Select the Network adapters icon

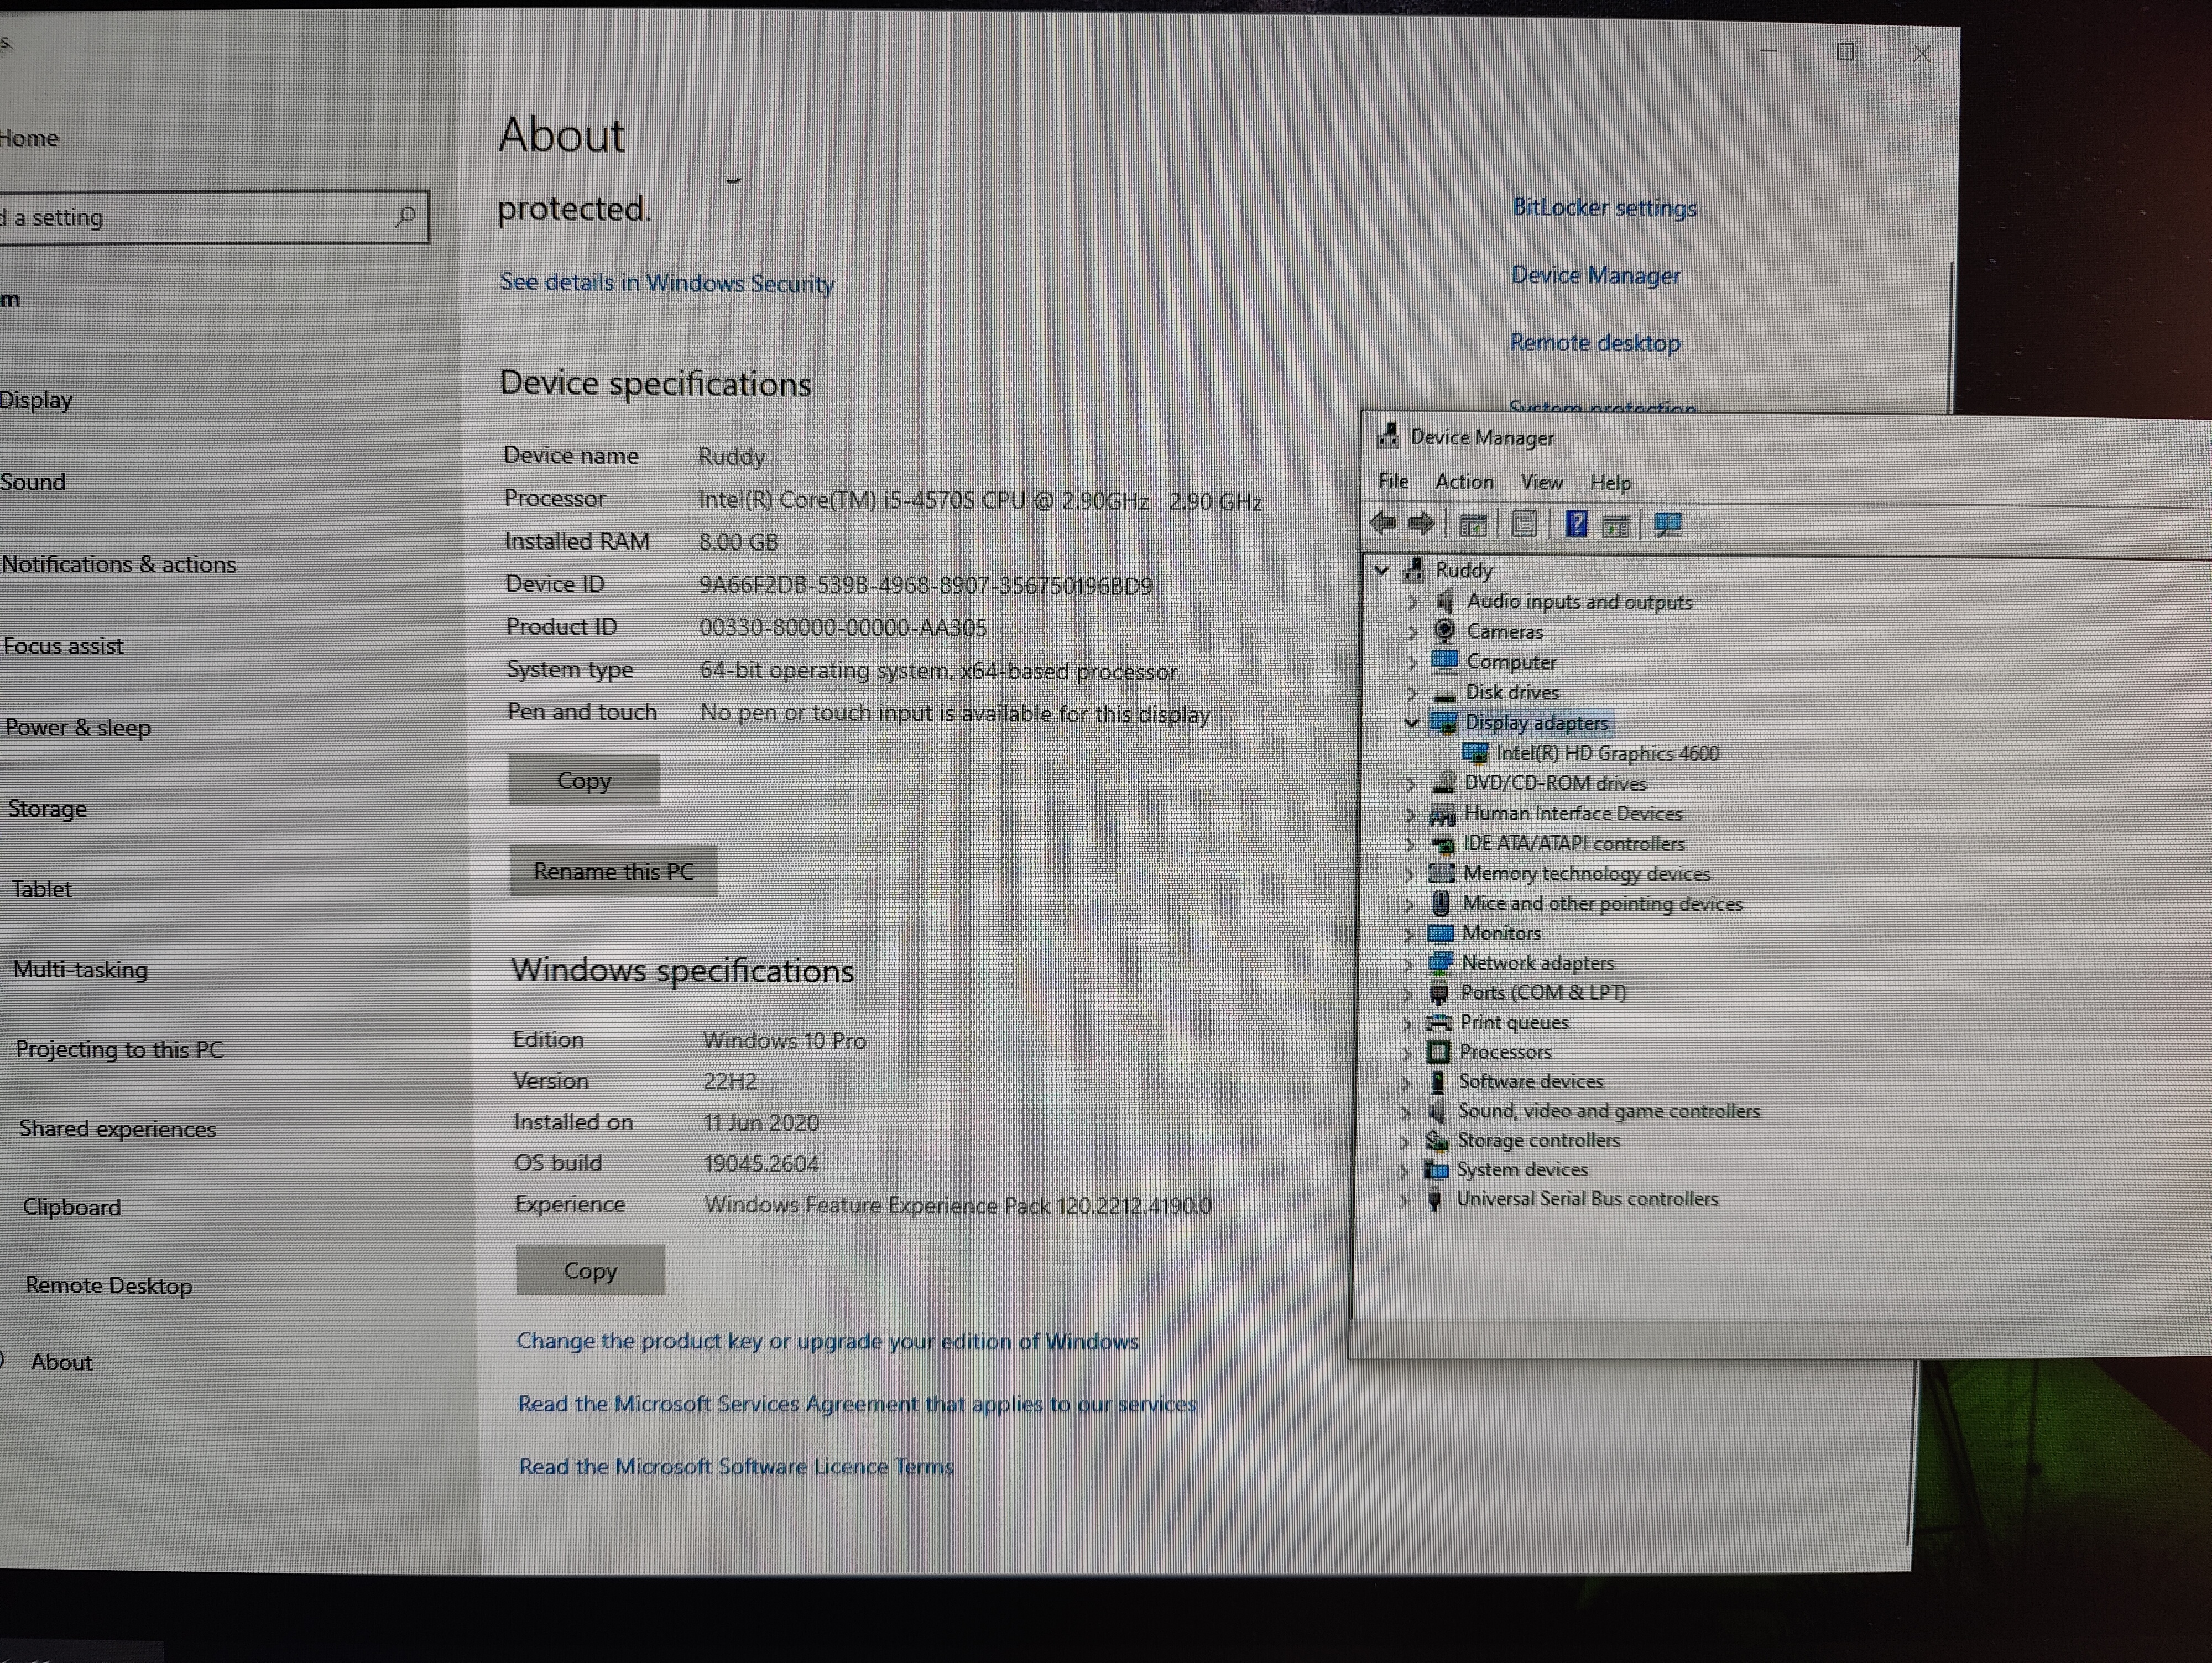pyautogui.click(x=1440, y=963)
